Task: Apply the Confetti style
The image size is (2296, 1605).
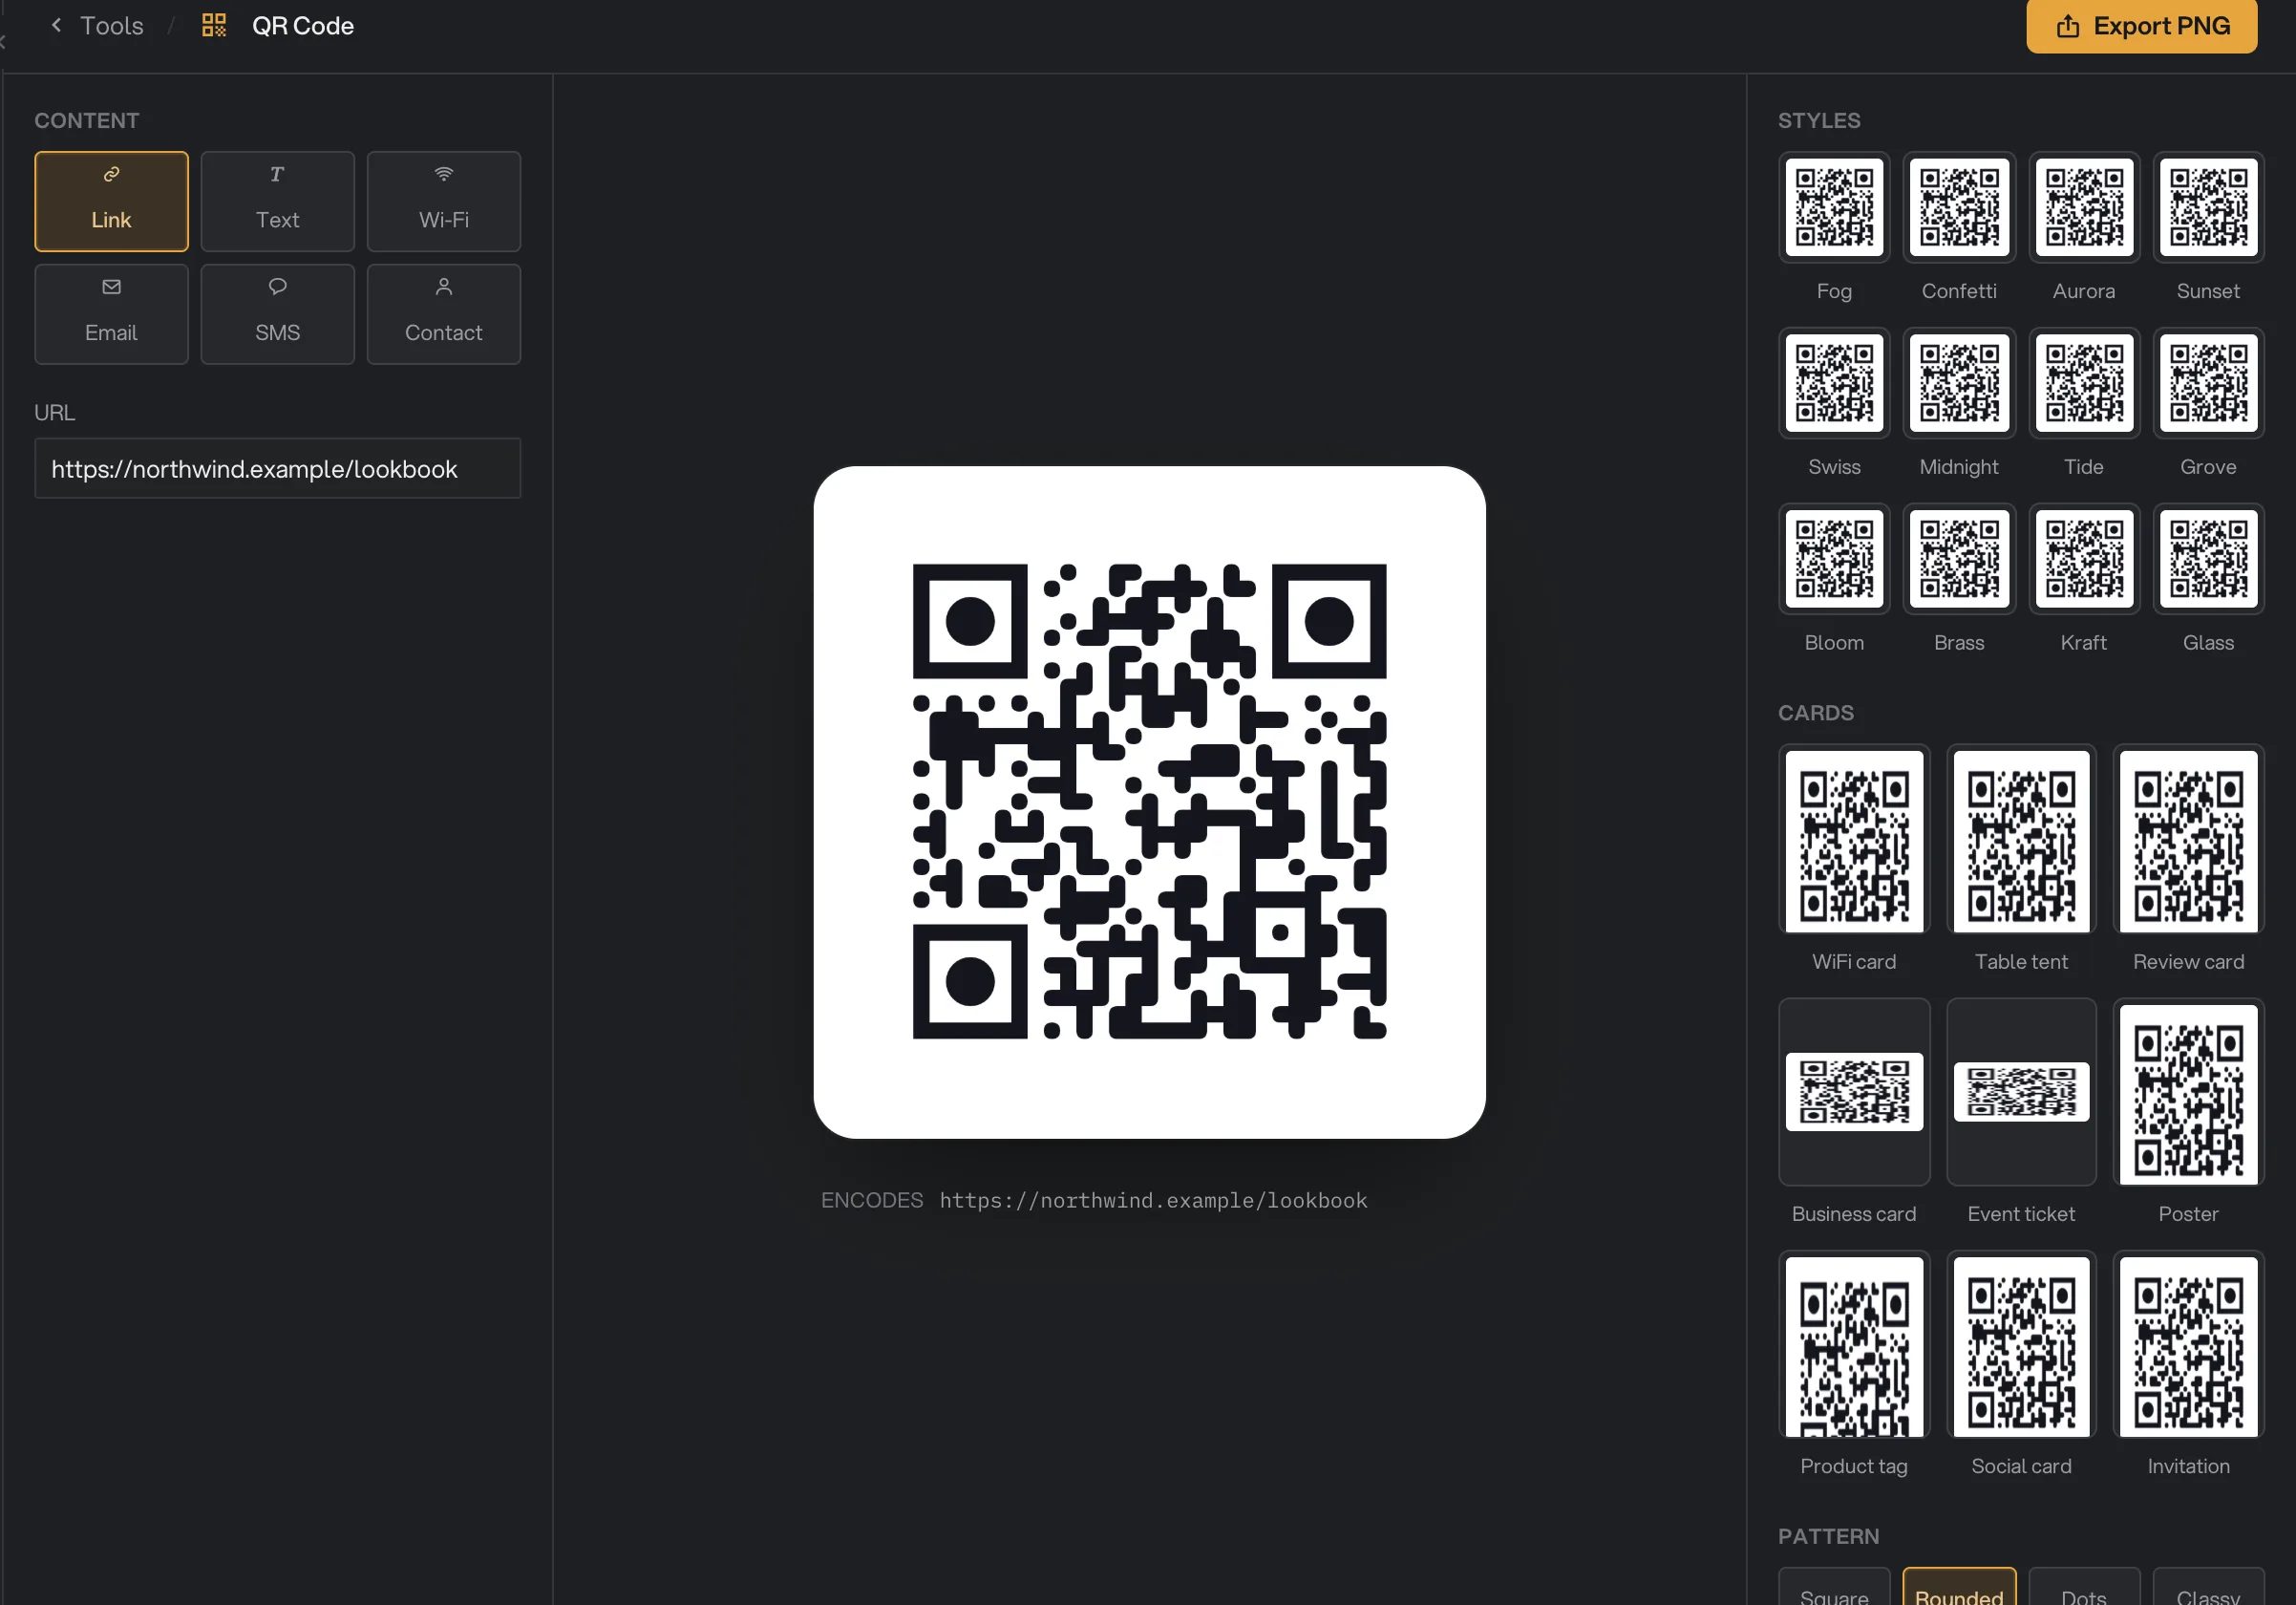Action: pyautogui.click(x=1958, y=207)
